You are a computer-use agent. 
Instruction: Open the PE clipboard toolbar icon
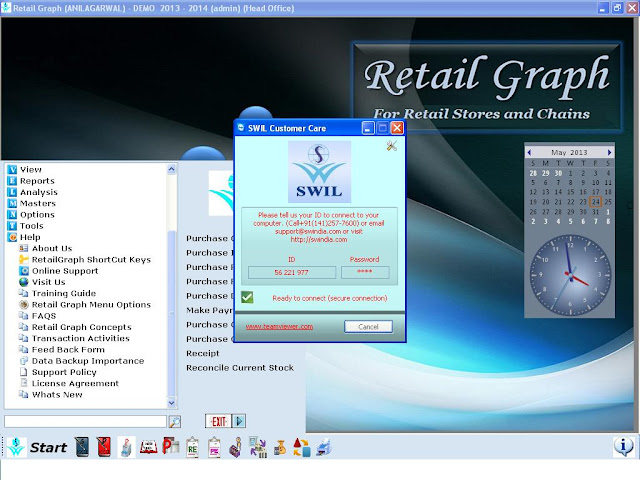click(x=214, y=447)
